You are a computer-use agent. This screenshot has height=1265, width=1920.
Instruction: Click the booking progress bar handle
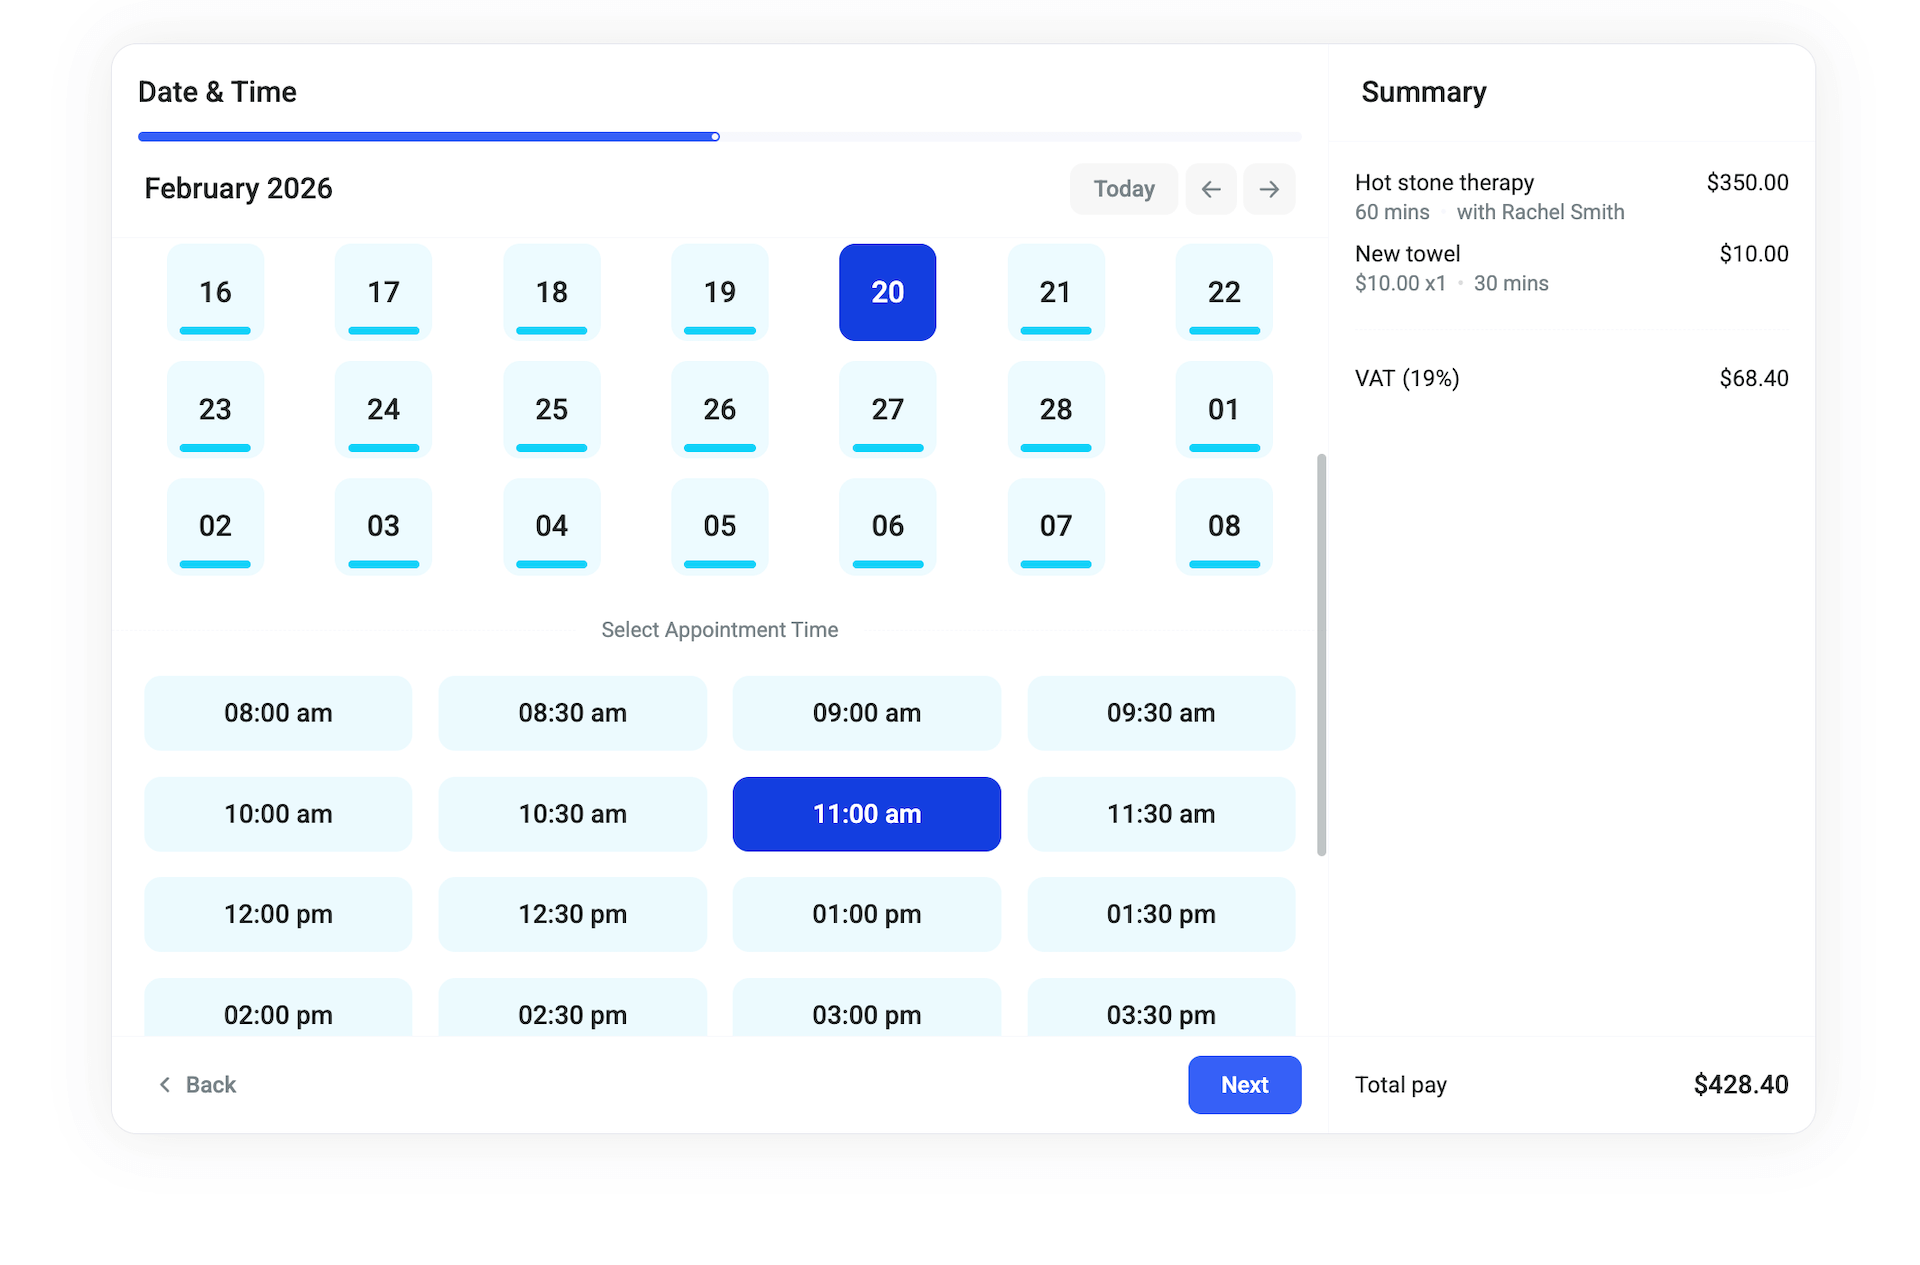pos(715,137)
